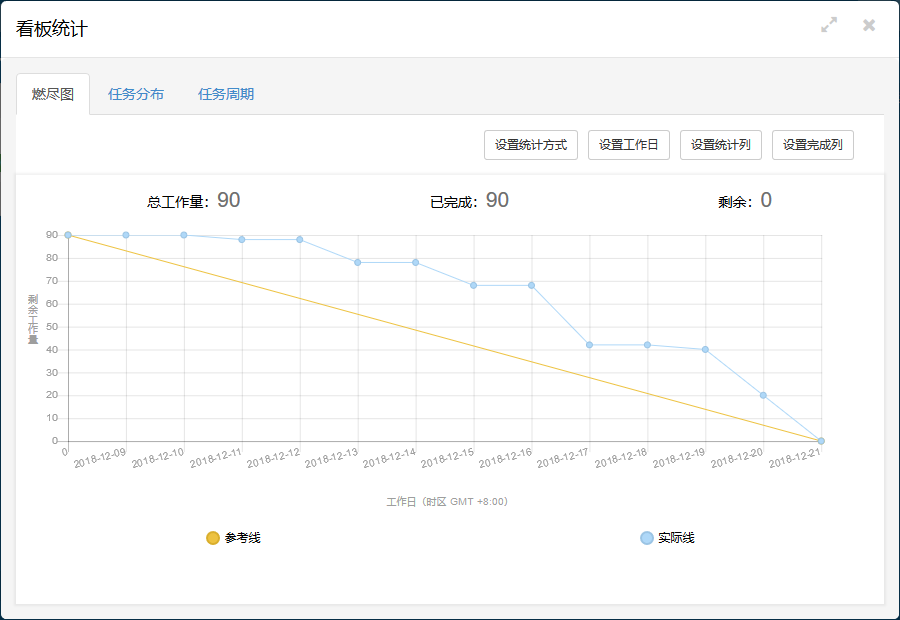Click the 设置完成列 button
Screen dimensions: 900x620
(x=813, y=145)
